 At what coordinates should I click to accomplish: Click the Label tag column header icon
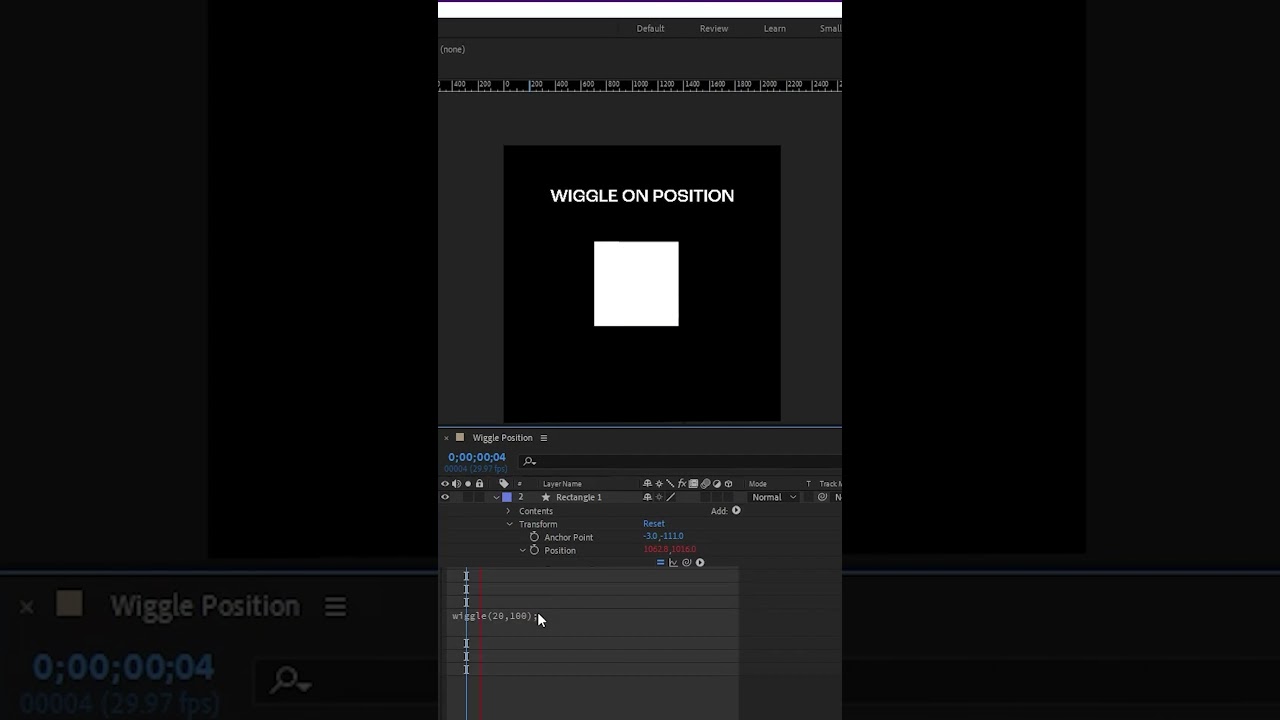(504, 484)
